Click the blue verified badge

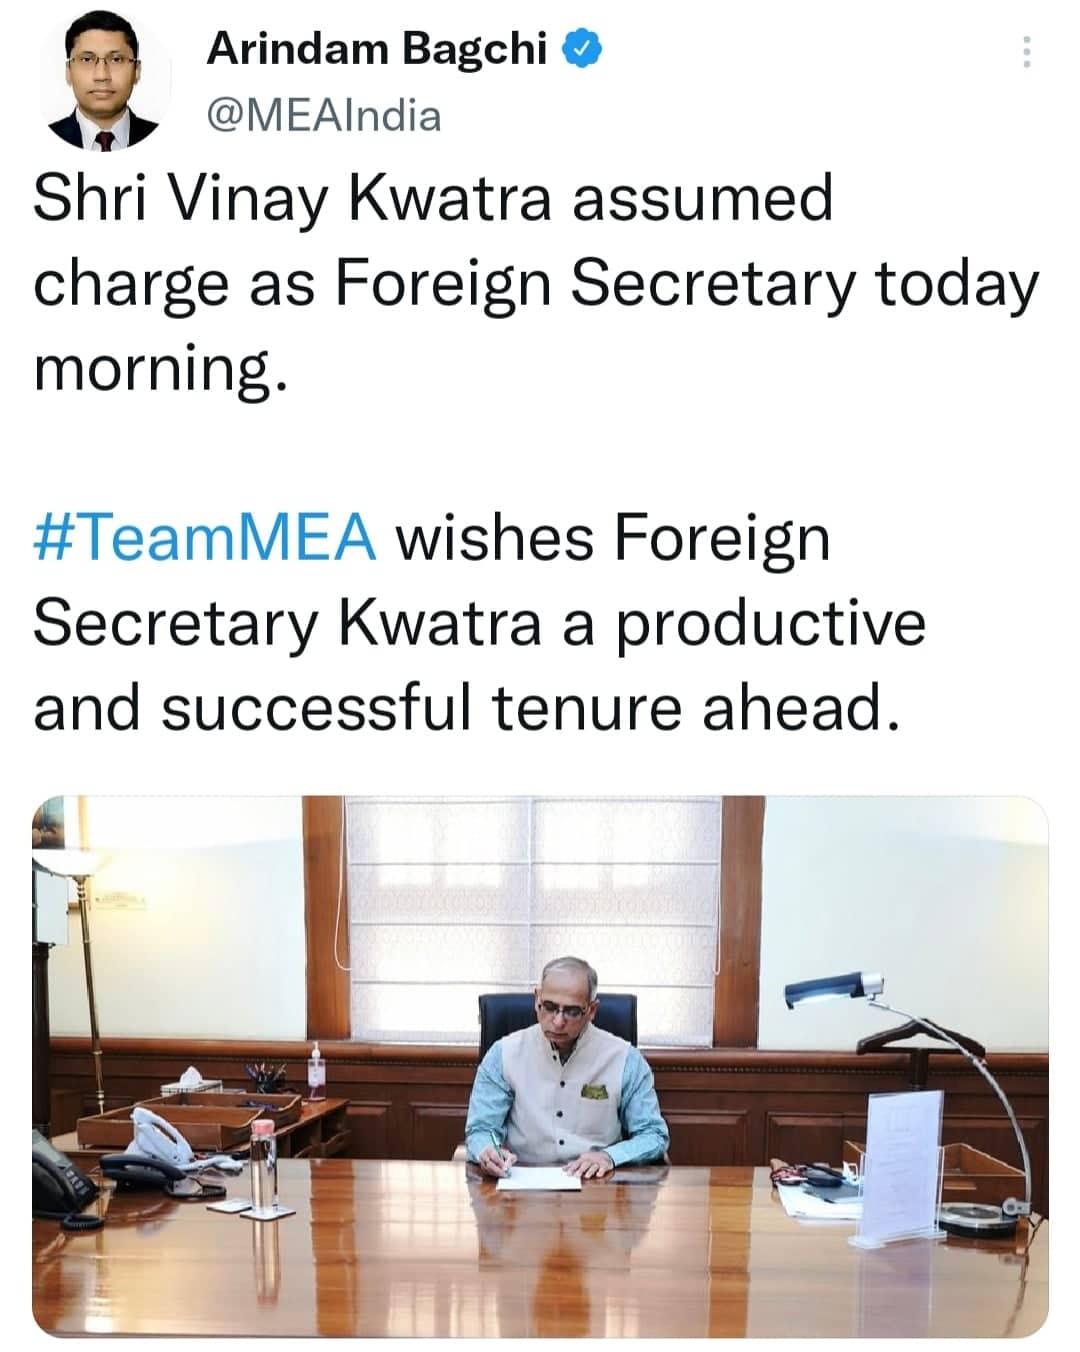coord(582,48)
